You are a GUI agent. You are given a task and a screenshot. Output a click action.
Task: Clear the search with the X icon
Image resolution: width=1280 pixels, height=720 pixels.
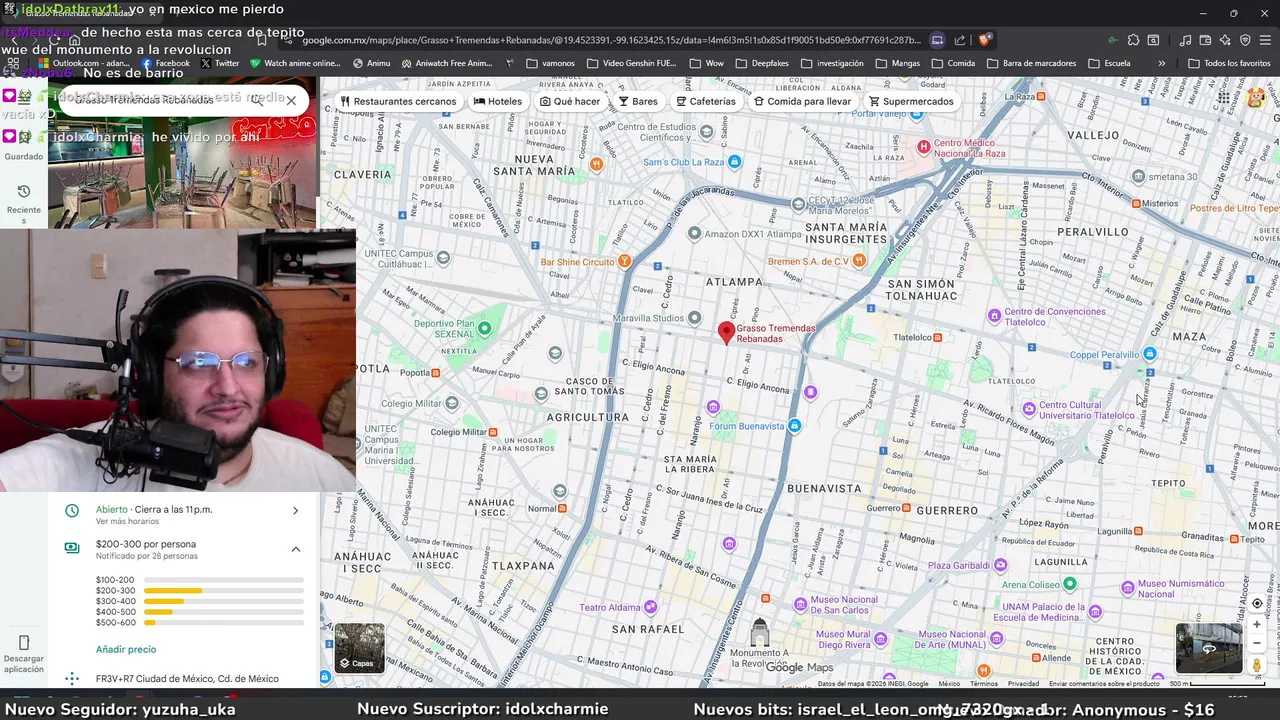pyautogui.click(x=291, y=100)
